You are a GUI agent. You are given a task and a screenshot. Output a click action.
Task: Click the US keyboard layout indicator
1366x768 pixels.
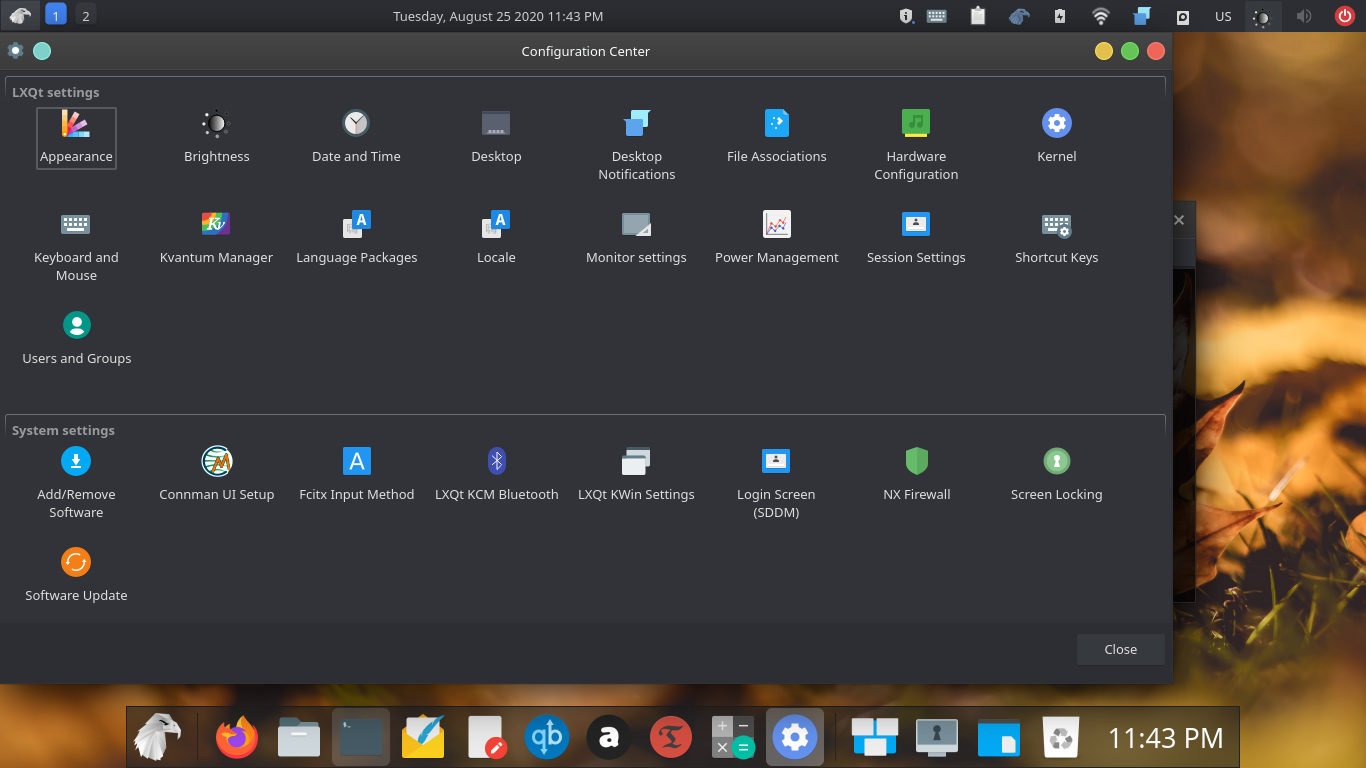click(1223, 16)
